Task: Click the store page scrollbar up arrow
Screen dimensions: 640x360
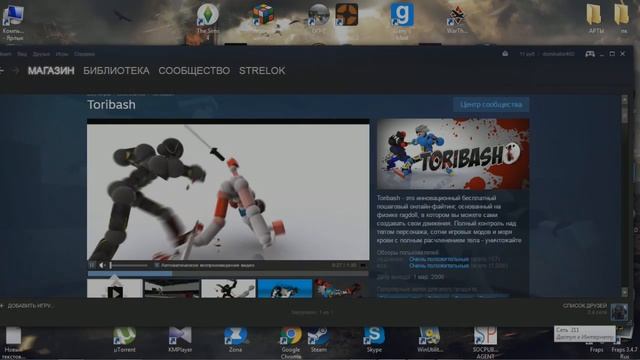Action: tap(624, 99)
